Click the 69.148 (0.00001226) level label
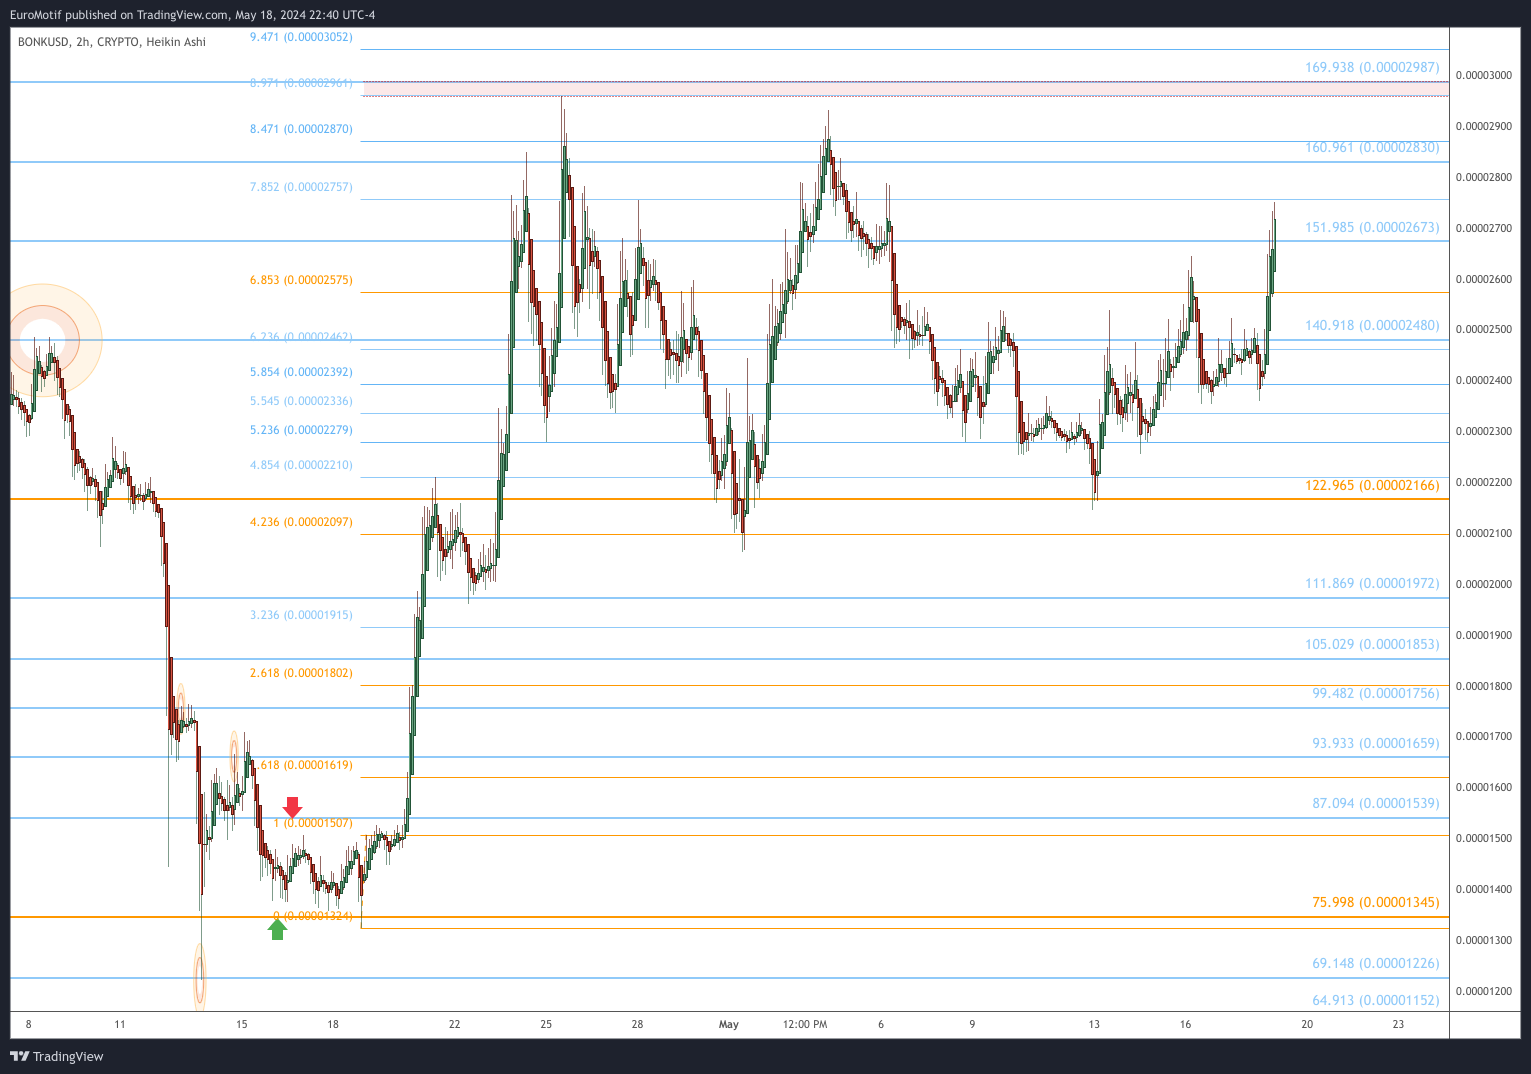The image size is (1531, 1074). tap(1376, 963)
